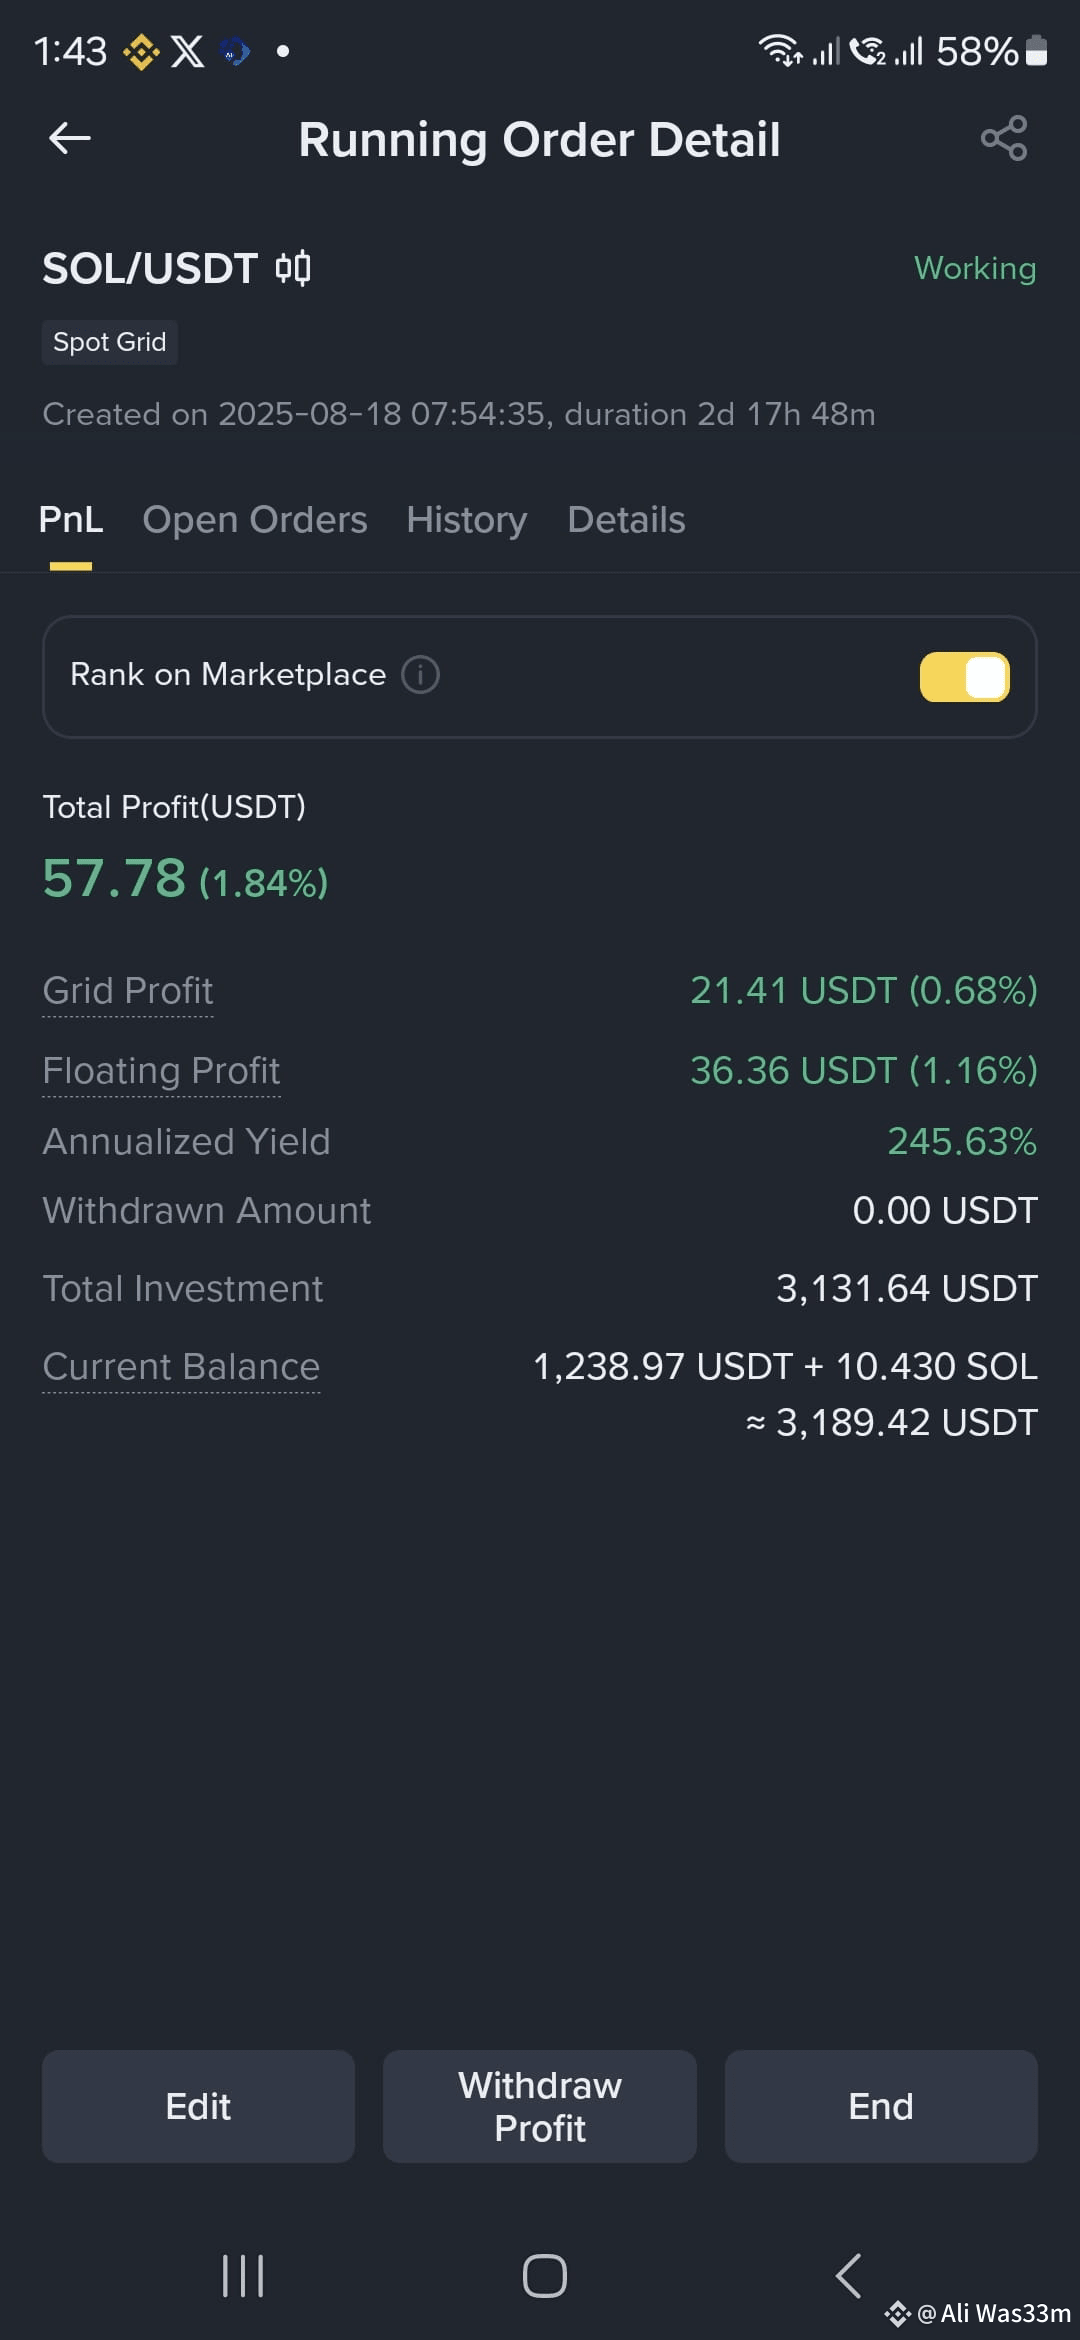Screen dimensions: 1080x2340
Task: Open the Details tab
Action: [626, 520]
